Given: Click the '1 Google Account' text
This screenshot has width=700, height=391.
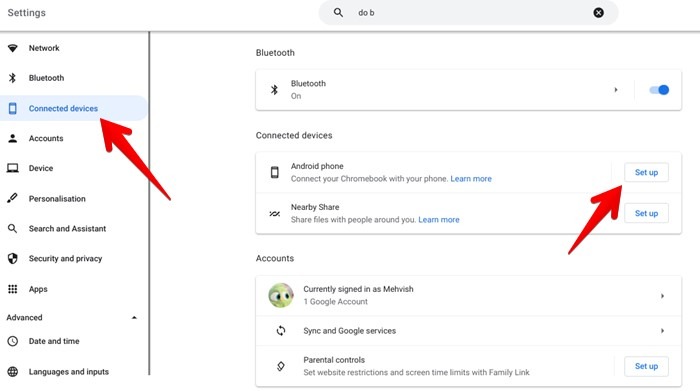Looking at the screenshot, I should pos(335,302).
